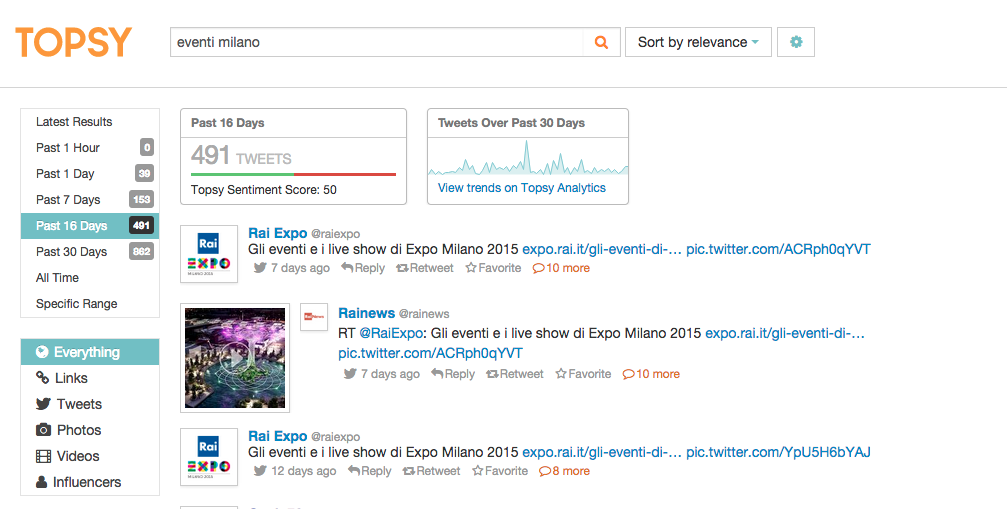
Task: Click into the eventi milano search field
Action: (376, 42)
